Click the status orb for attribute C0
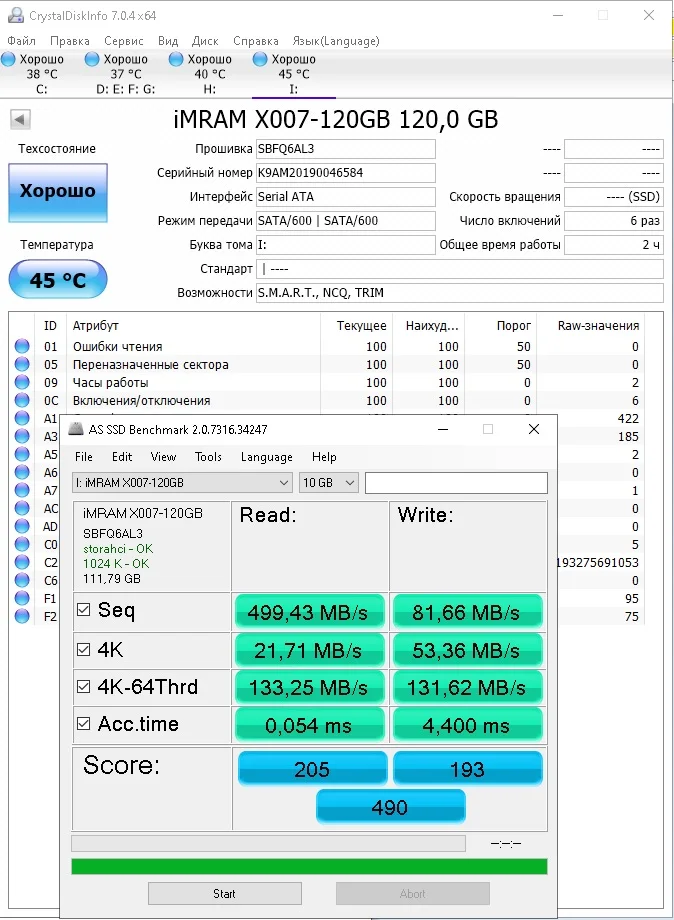The width and height of the screenshot is (674, 920). pos(22,544)
